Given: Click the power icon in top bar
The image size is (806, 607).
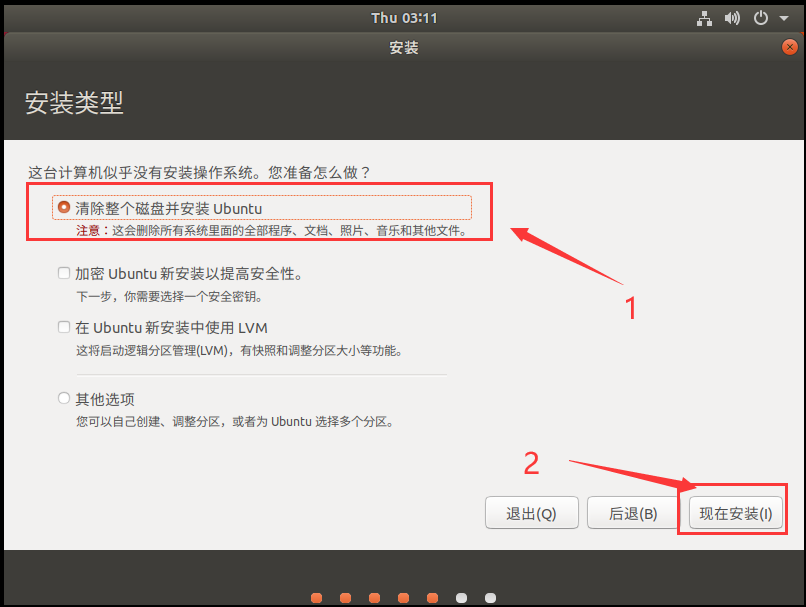Looking at the screenshot, I should tap(761, 19).
